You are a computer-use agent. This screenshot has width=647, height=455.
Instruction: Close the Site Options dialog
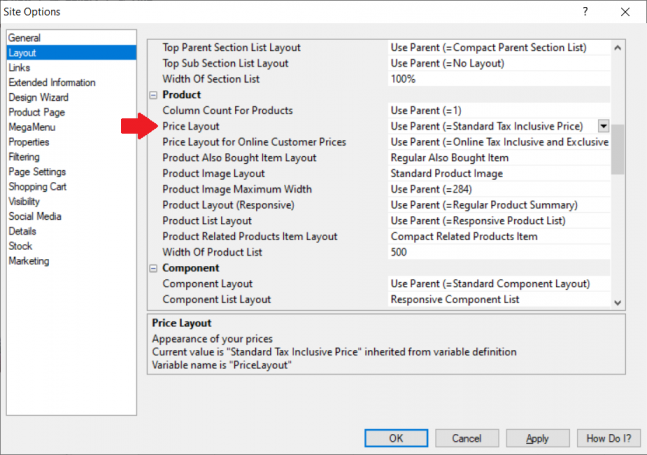[x=624, y=12]
